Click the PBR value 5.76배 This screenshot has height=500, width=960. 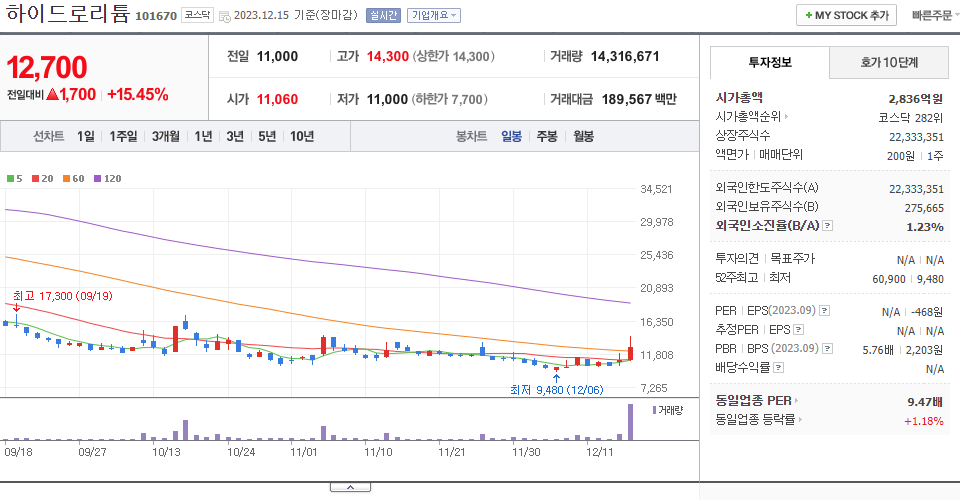coord(877,350)
